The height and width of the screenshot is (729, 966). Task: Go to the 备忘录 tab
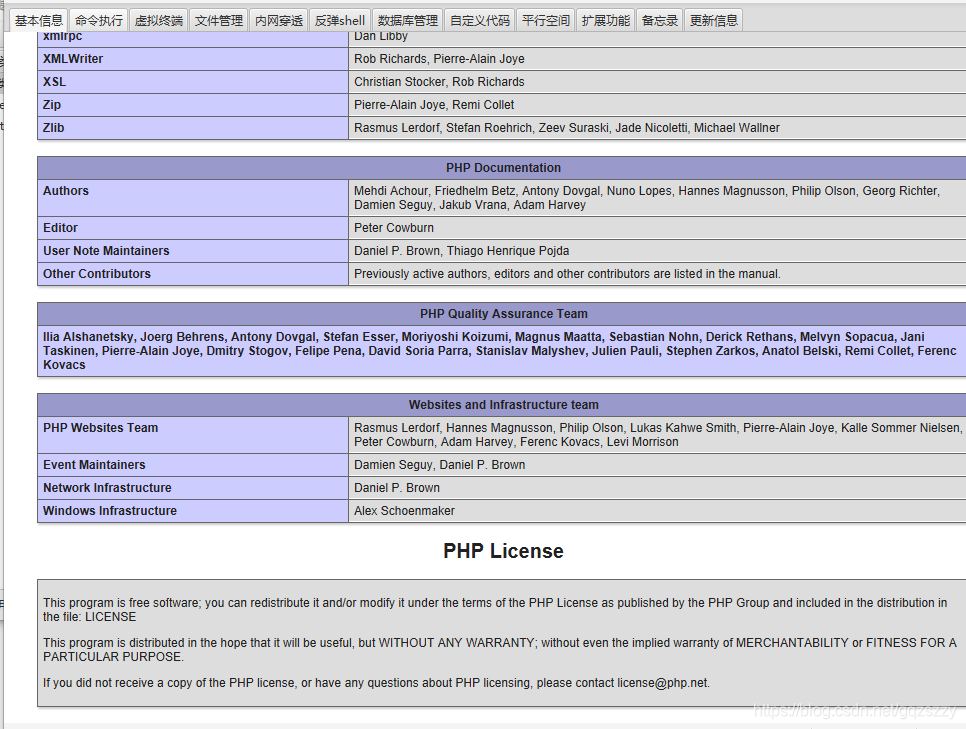click(659, 20)
